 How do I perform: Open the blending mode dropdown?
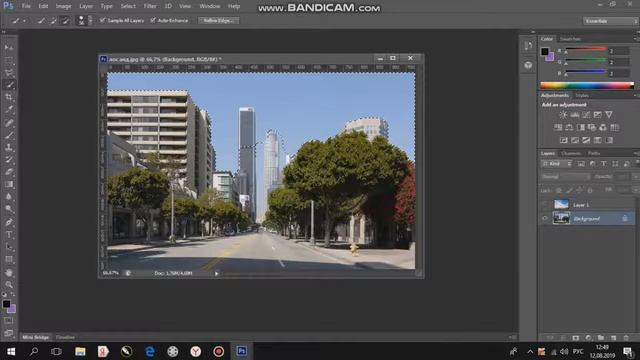(566, 177)
